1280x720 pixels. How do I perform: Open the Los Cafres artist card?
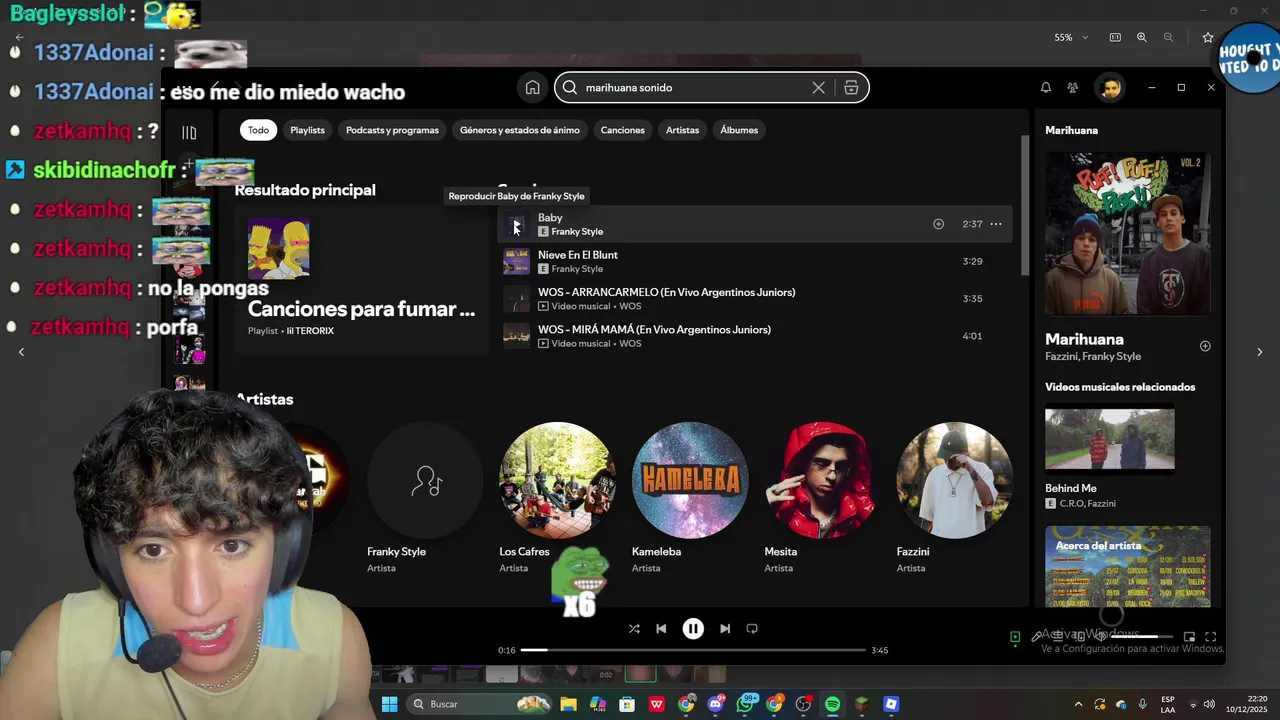(x=557, y=497)
